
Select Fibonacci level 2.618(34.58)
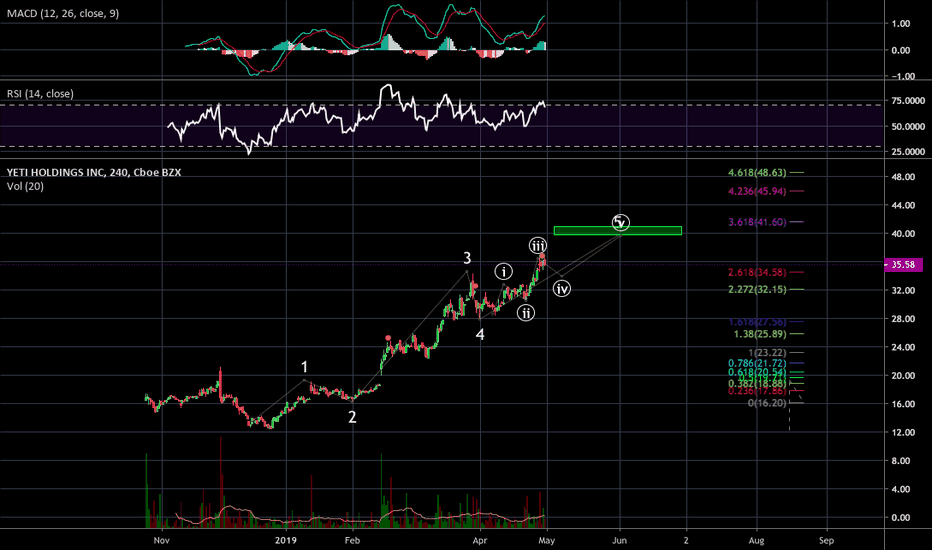coord(757,272)
